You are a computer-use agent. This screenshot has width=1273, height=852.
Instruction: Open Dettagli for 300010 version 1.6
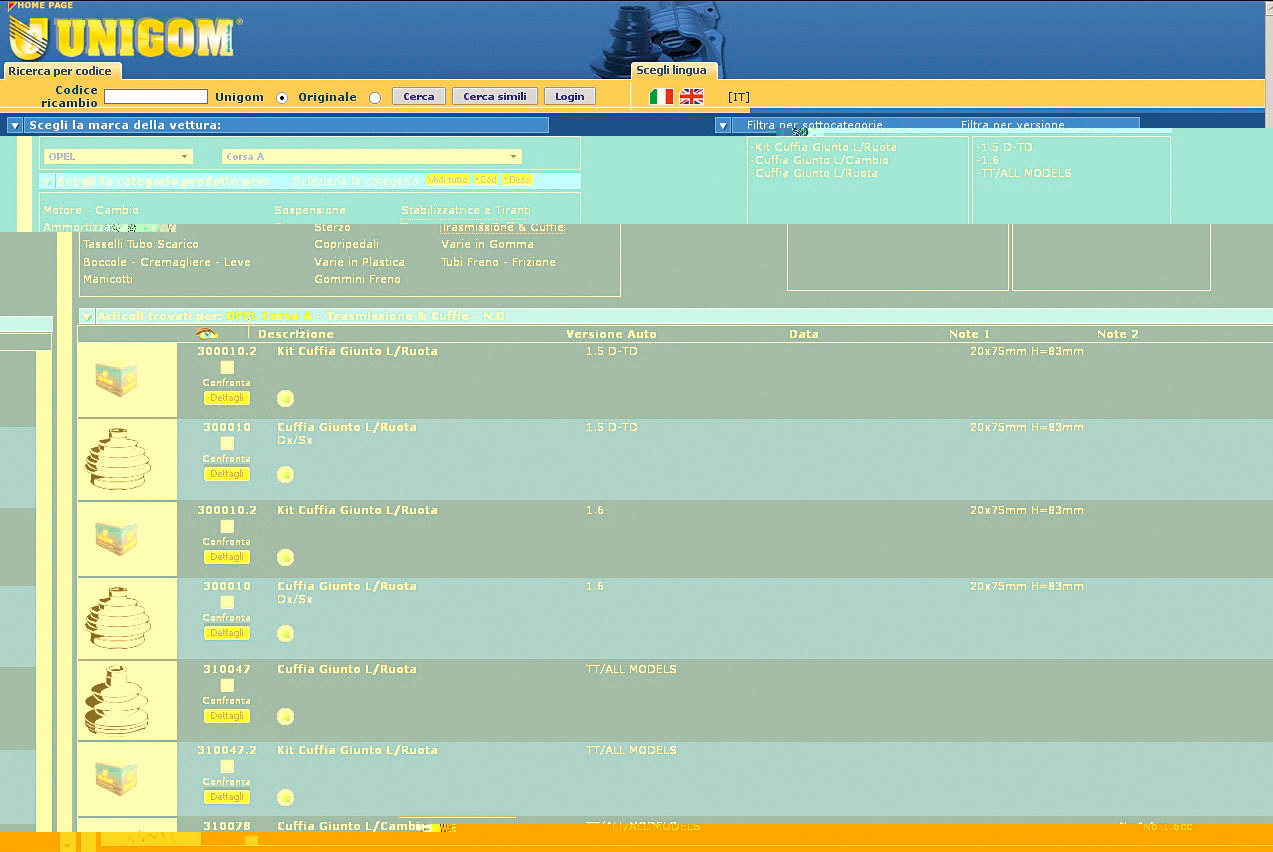(x=227, y=633)
